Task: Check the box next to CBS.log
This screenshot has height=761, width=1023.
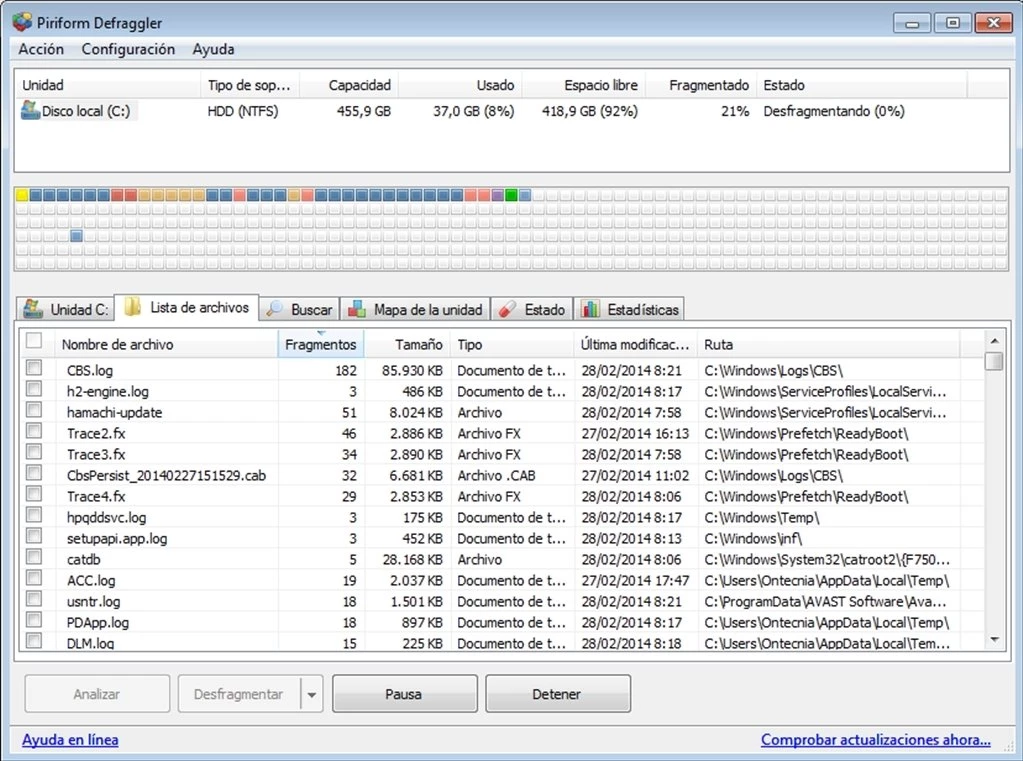Action: click(34, 369)
